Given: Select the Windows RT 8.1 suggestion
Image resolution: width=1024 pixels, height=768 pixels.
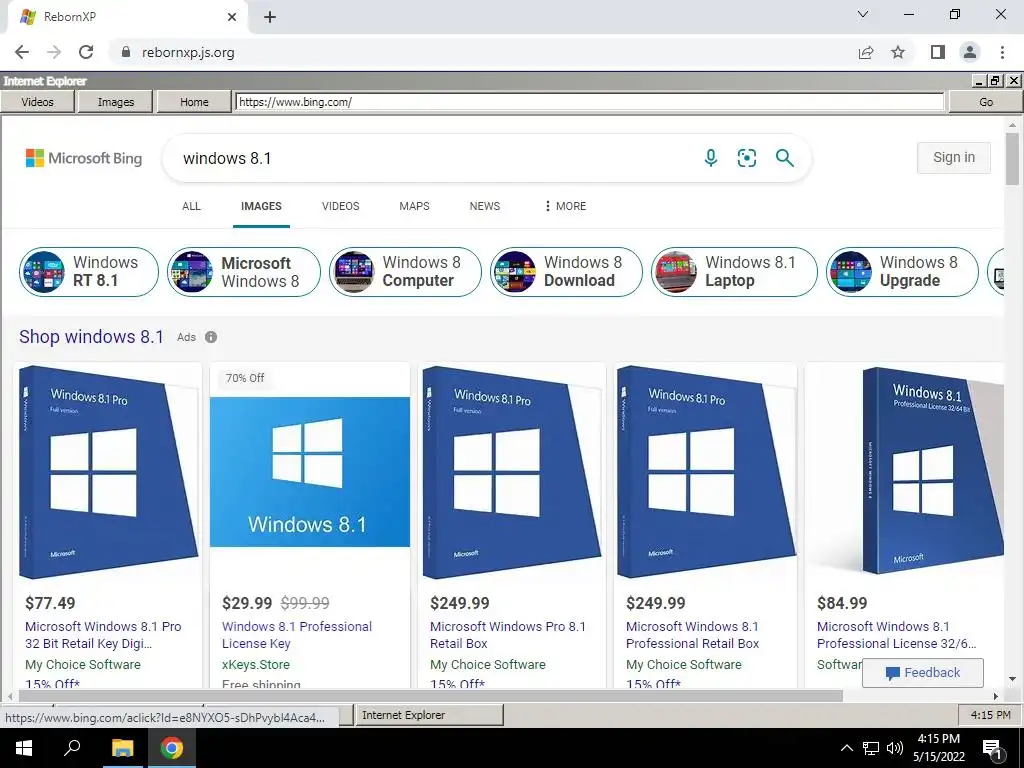Looking at the screenshot, I should click(89, 272).
